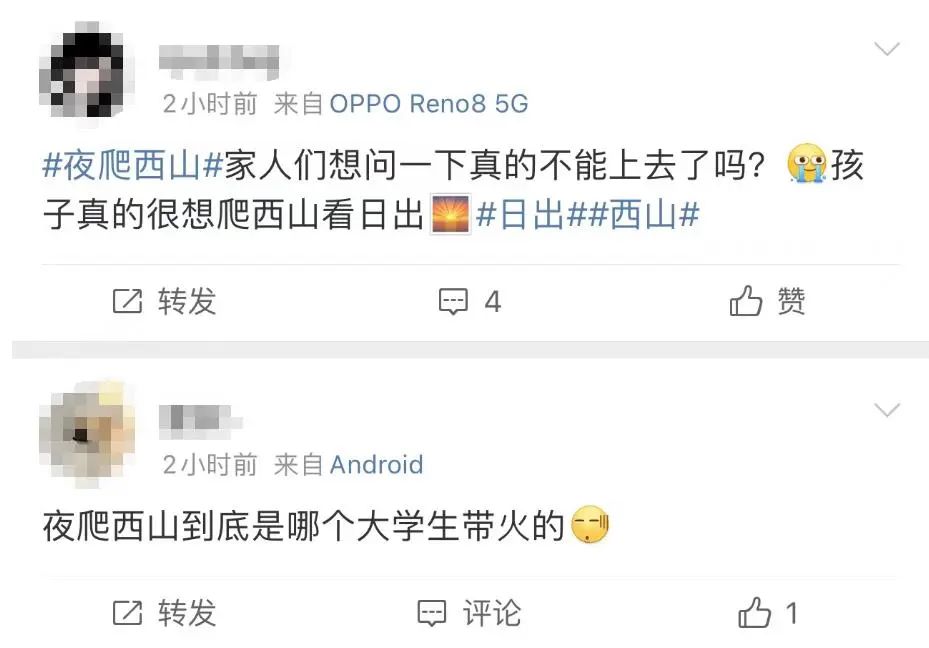Viewport: 929px width, 648px height.
Task: Open the chevron menu on the Android post
Action: click(x=886, y=409)
